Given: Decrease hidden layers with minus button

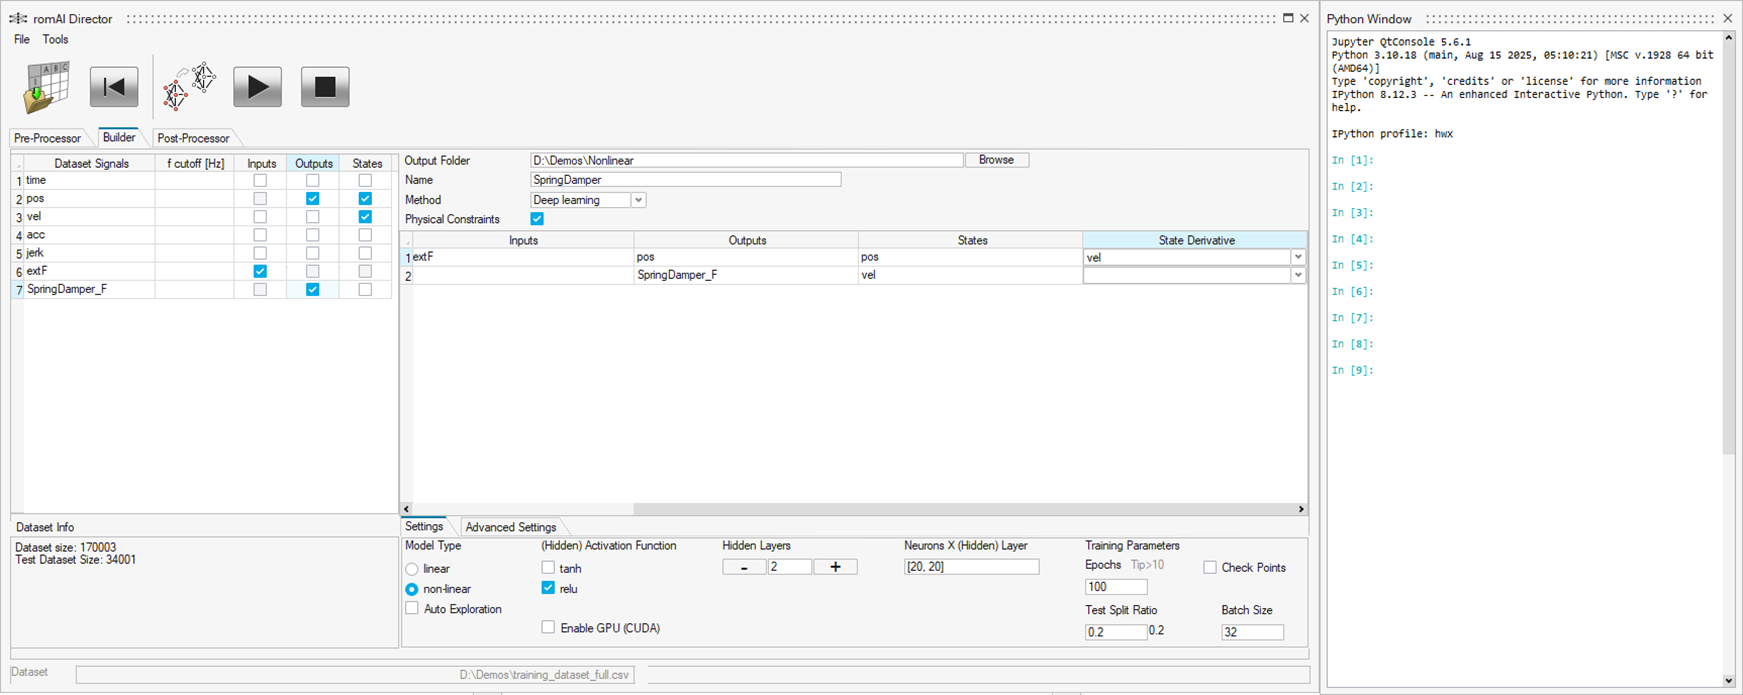Looking at the screenshot, I should [x=744, y=567].
